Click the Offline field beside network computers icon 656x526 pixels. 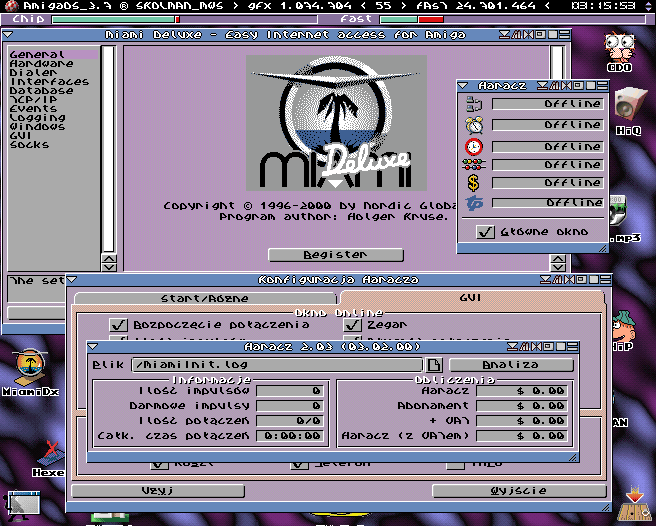pos(548,104)
